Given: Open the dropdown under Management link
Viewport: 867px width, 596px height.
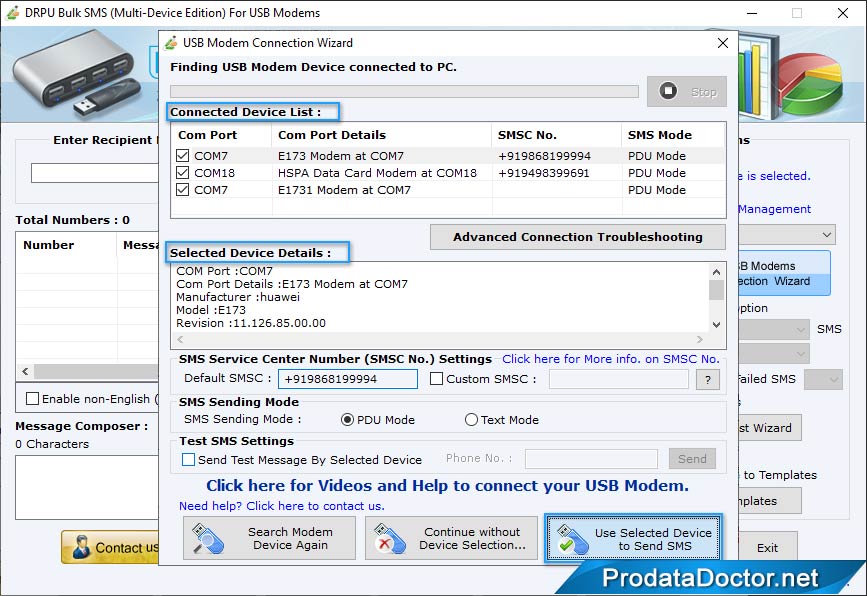Looking at the screenshot, I should point(787,234).
